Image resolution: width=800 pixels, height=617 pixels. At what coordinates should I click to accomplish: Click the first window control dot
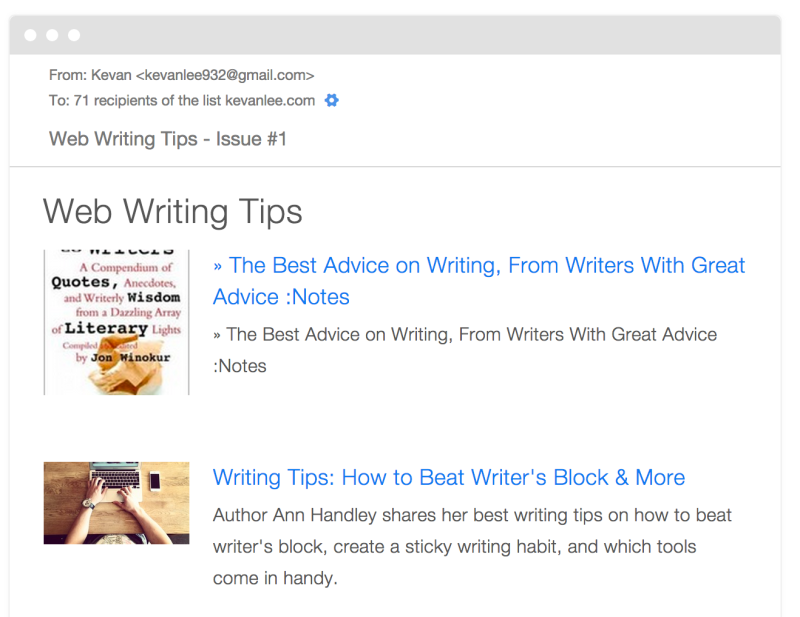31,35
